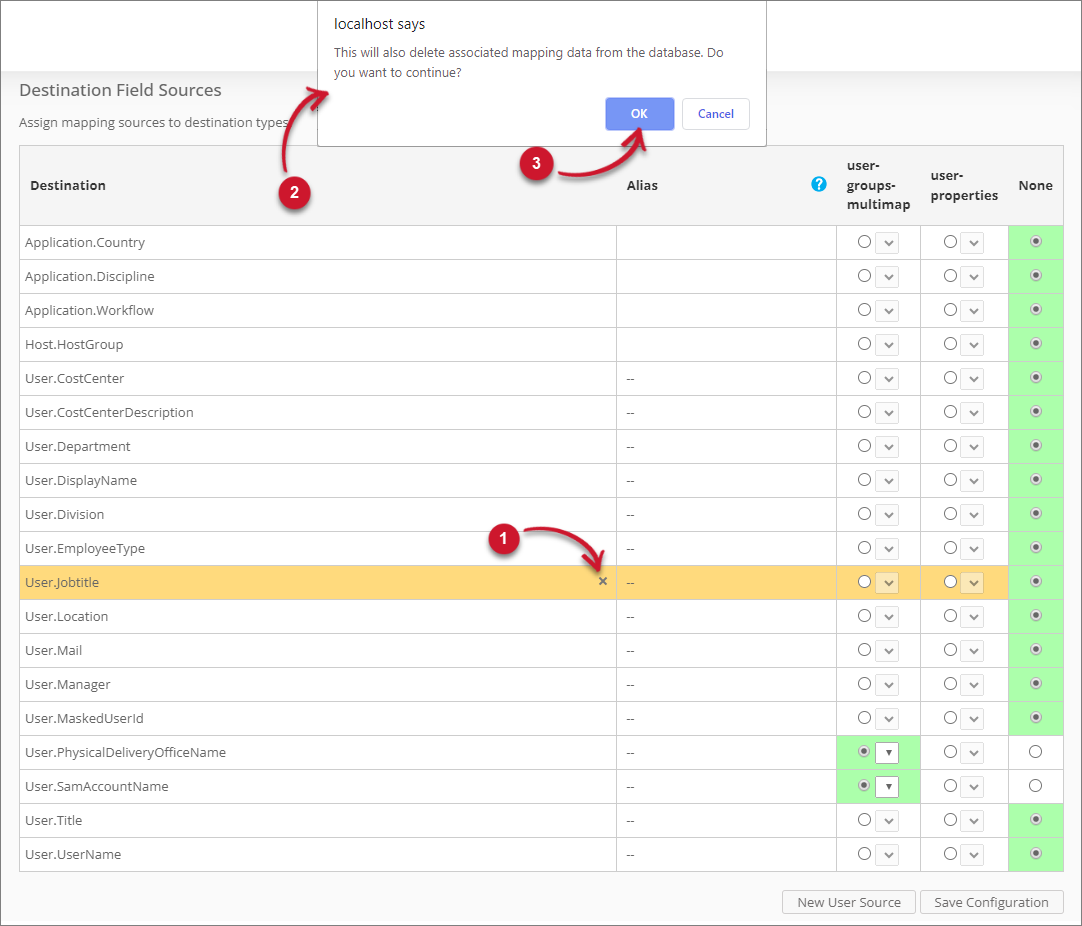Choose user-groups-multimap radio for User.Manager
The width and height of the screenshot is (1082, 926).
point(864,684)
